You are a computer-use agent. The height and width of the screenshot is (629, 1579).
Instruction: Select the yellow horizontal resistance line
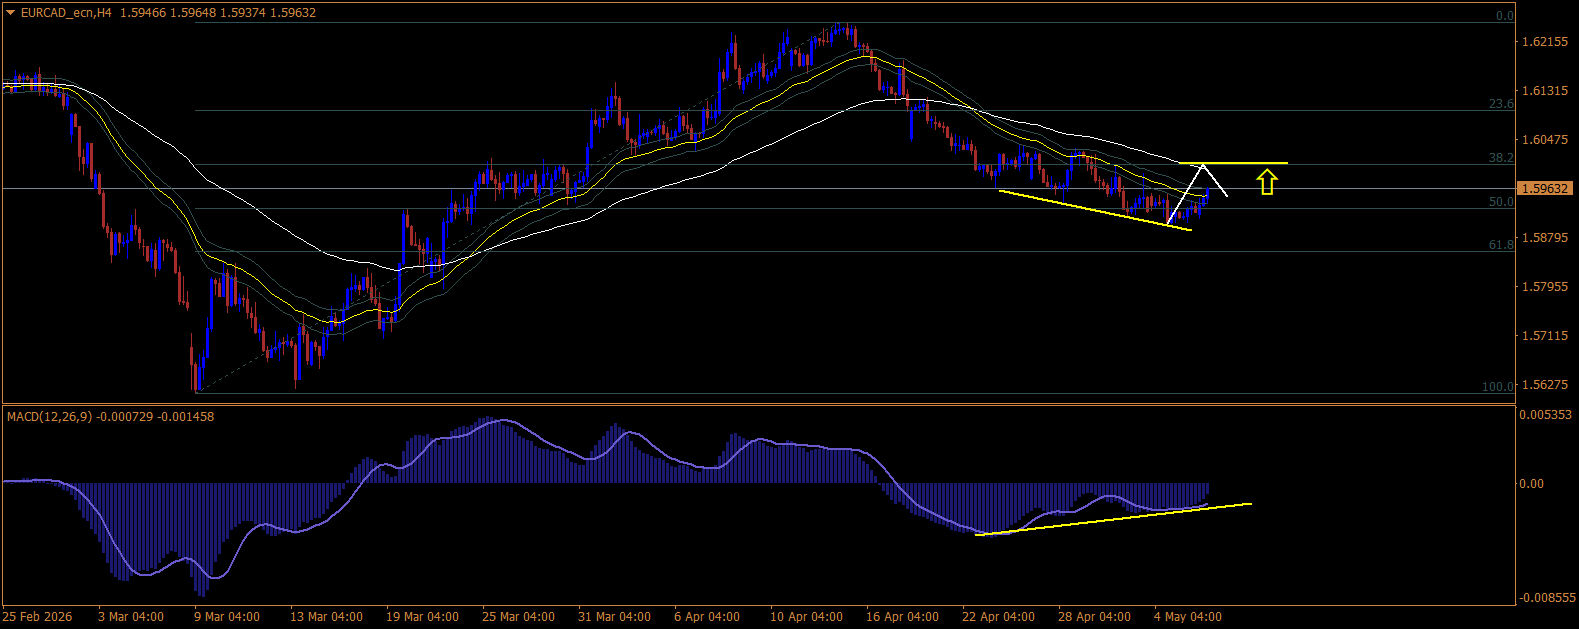pyautogui.click(x=1233, y=163)
